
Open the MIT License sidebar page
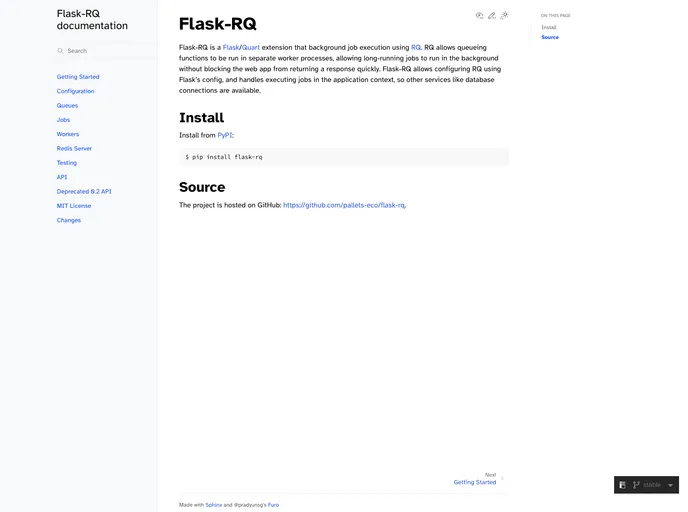[x=74, y=206]
